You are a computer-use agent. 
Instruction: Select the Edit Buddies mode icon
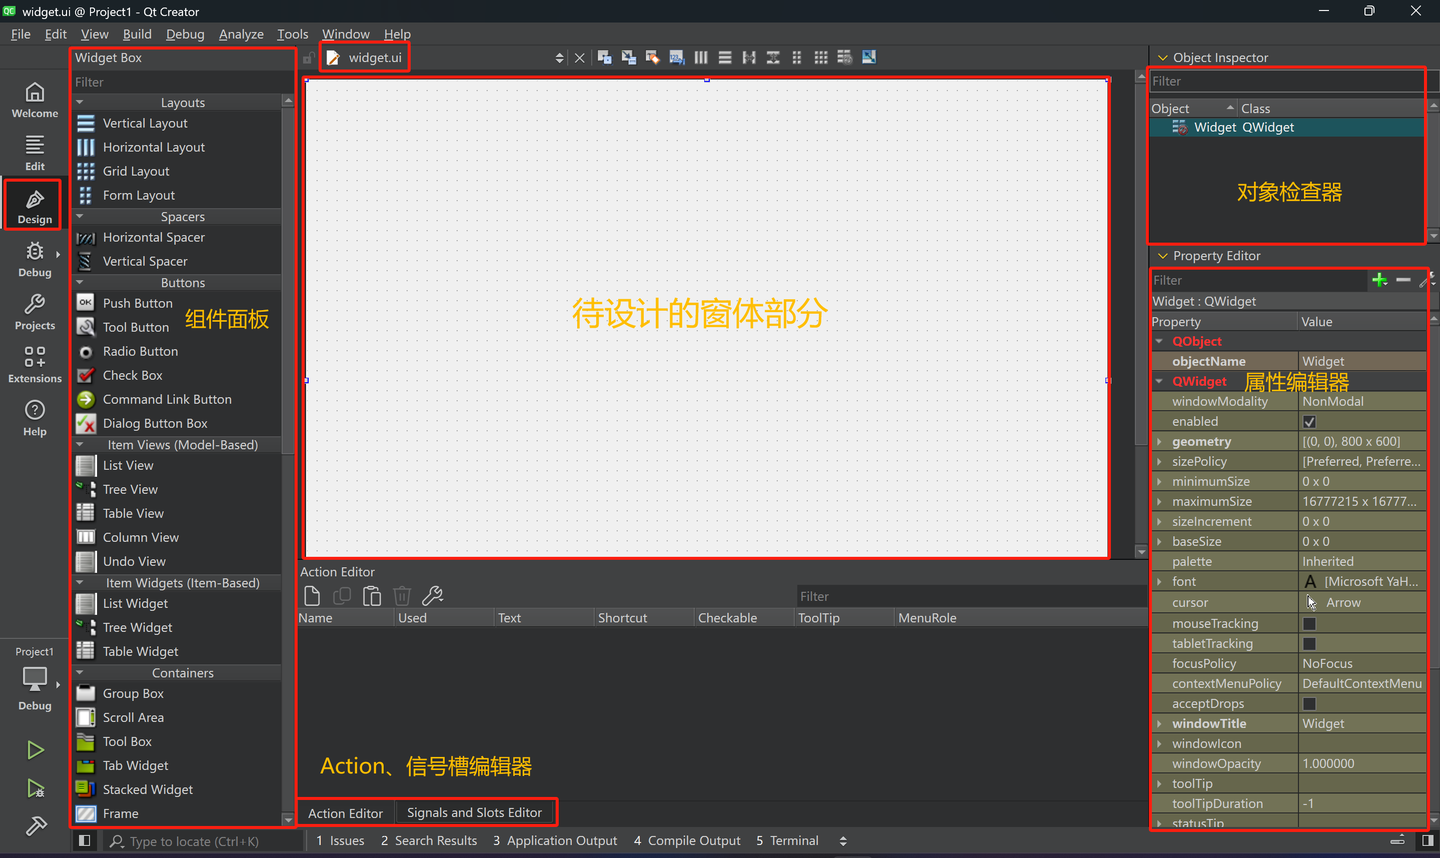[x=652, y=57]
